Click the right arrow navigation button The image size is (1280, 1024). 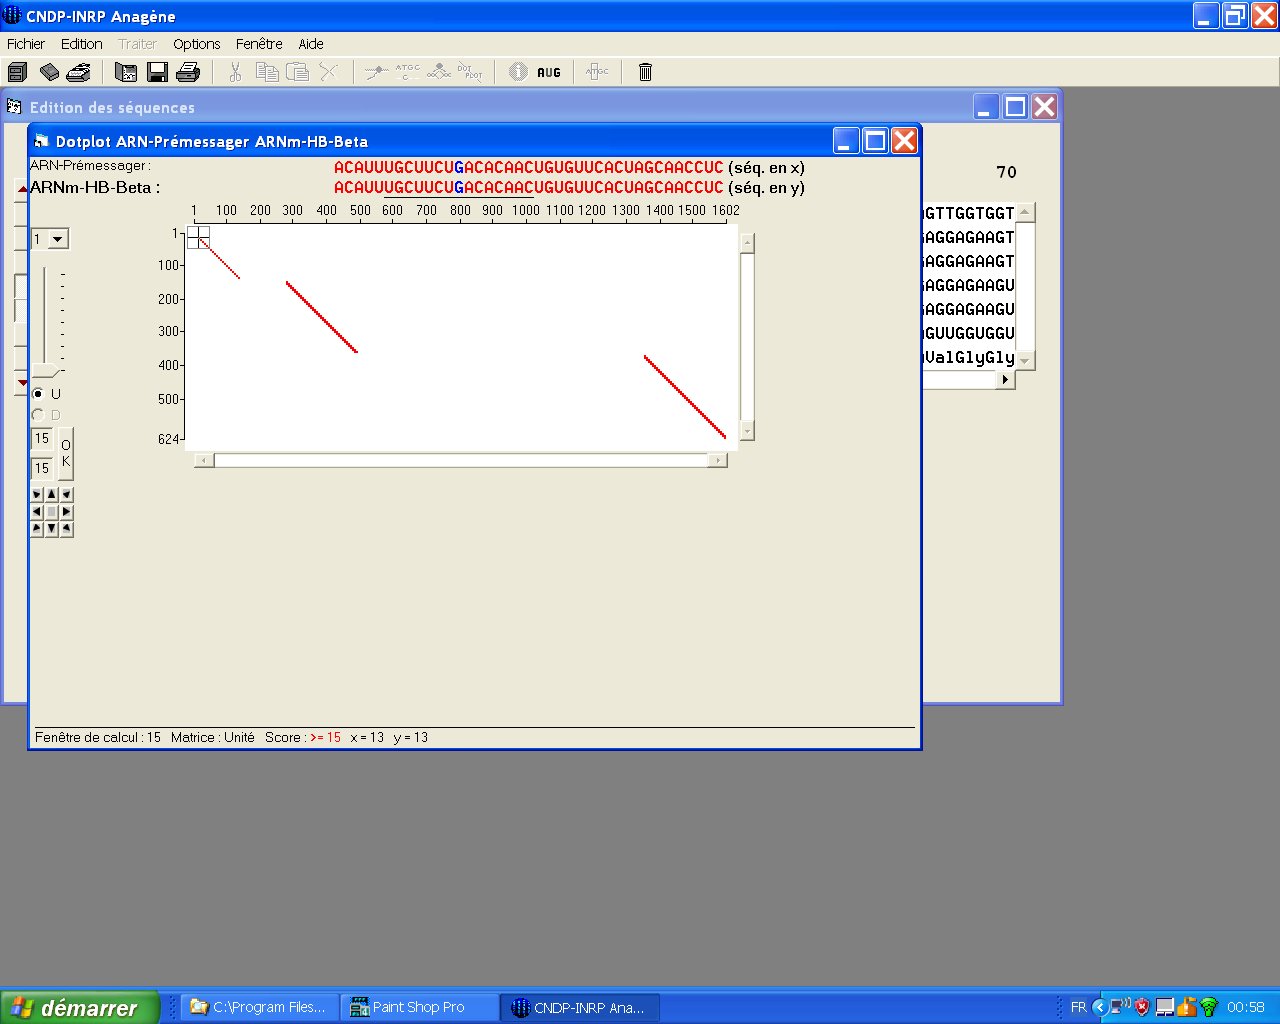tap(67, 511)
